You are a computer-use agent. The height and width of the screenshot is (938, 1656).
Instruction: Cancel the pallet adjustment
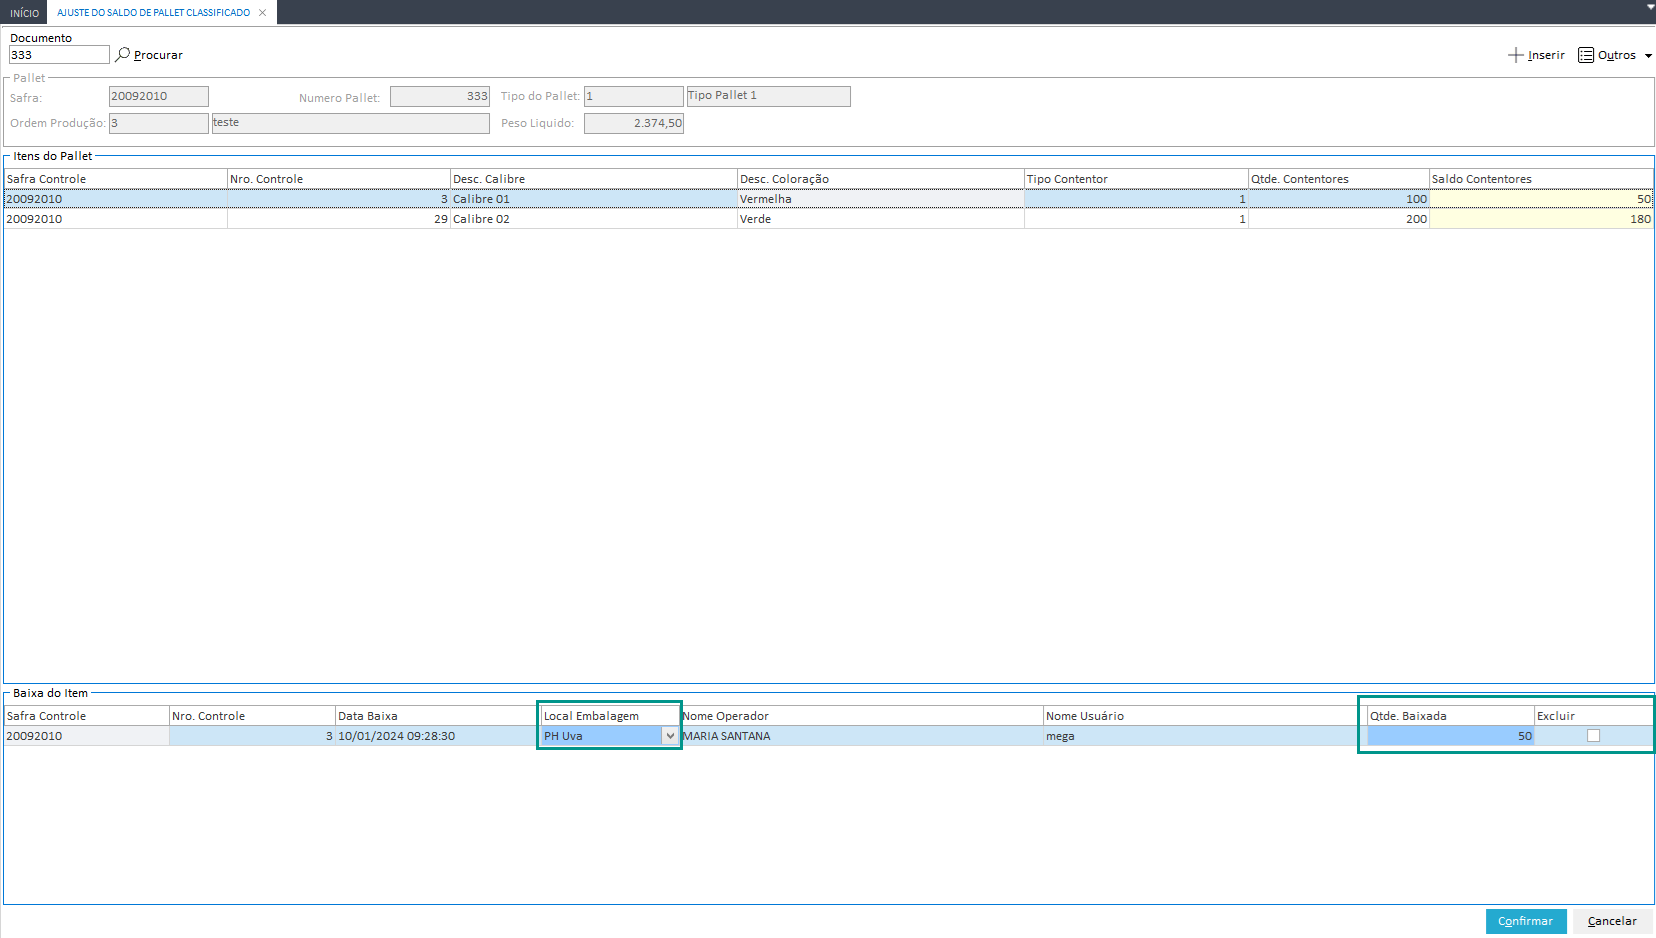(1612, 921)
